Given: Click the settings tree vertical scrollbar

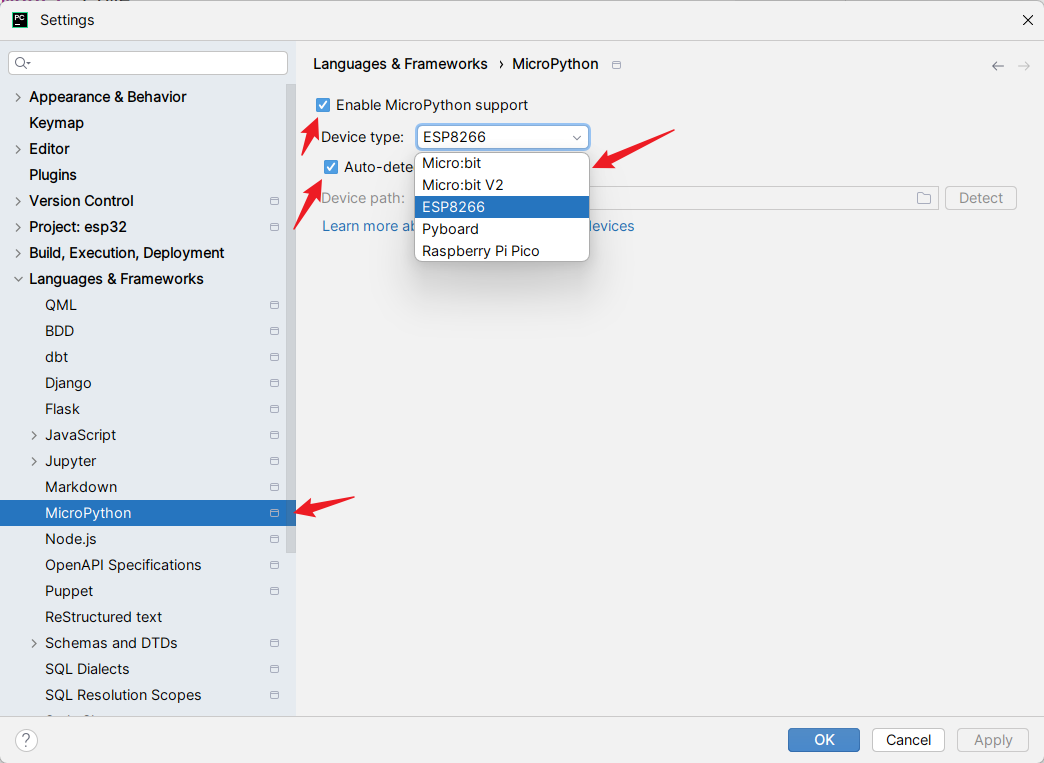Looking at the screenshot, I should [x=291, y=318].
